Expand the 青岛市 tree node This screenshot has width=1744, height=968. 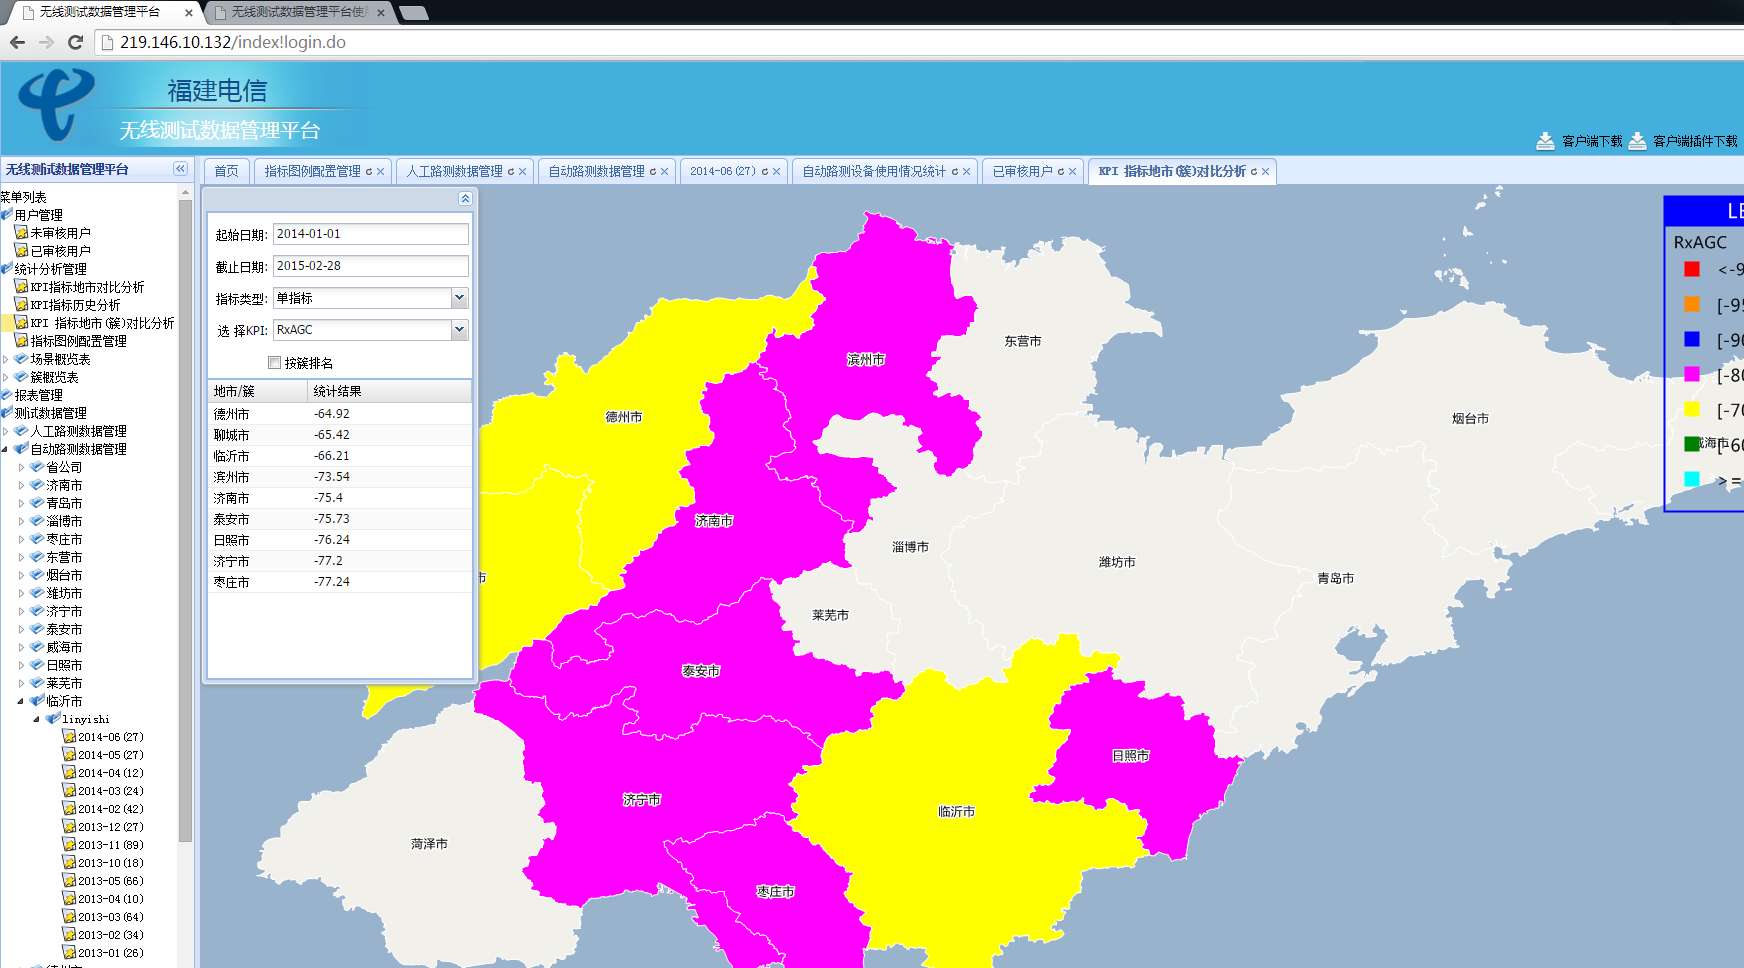(22, 503)
